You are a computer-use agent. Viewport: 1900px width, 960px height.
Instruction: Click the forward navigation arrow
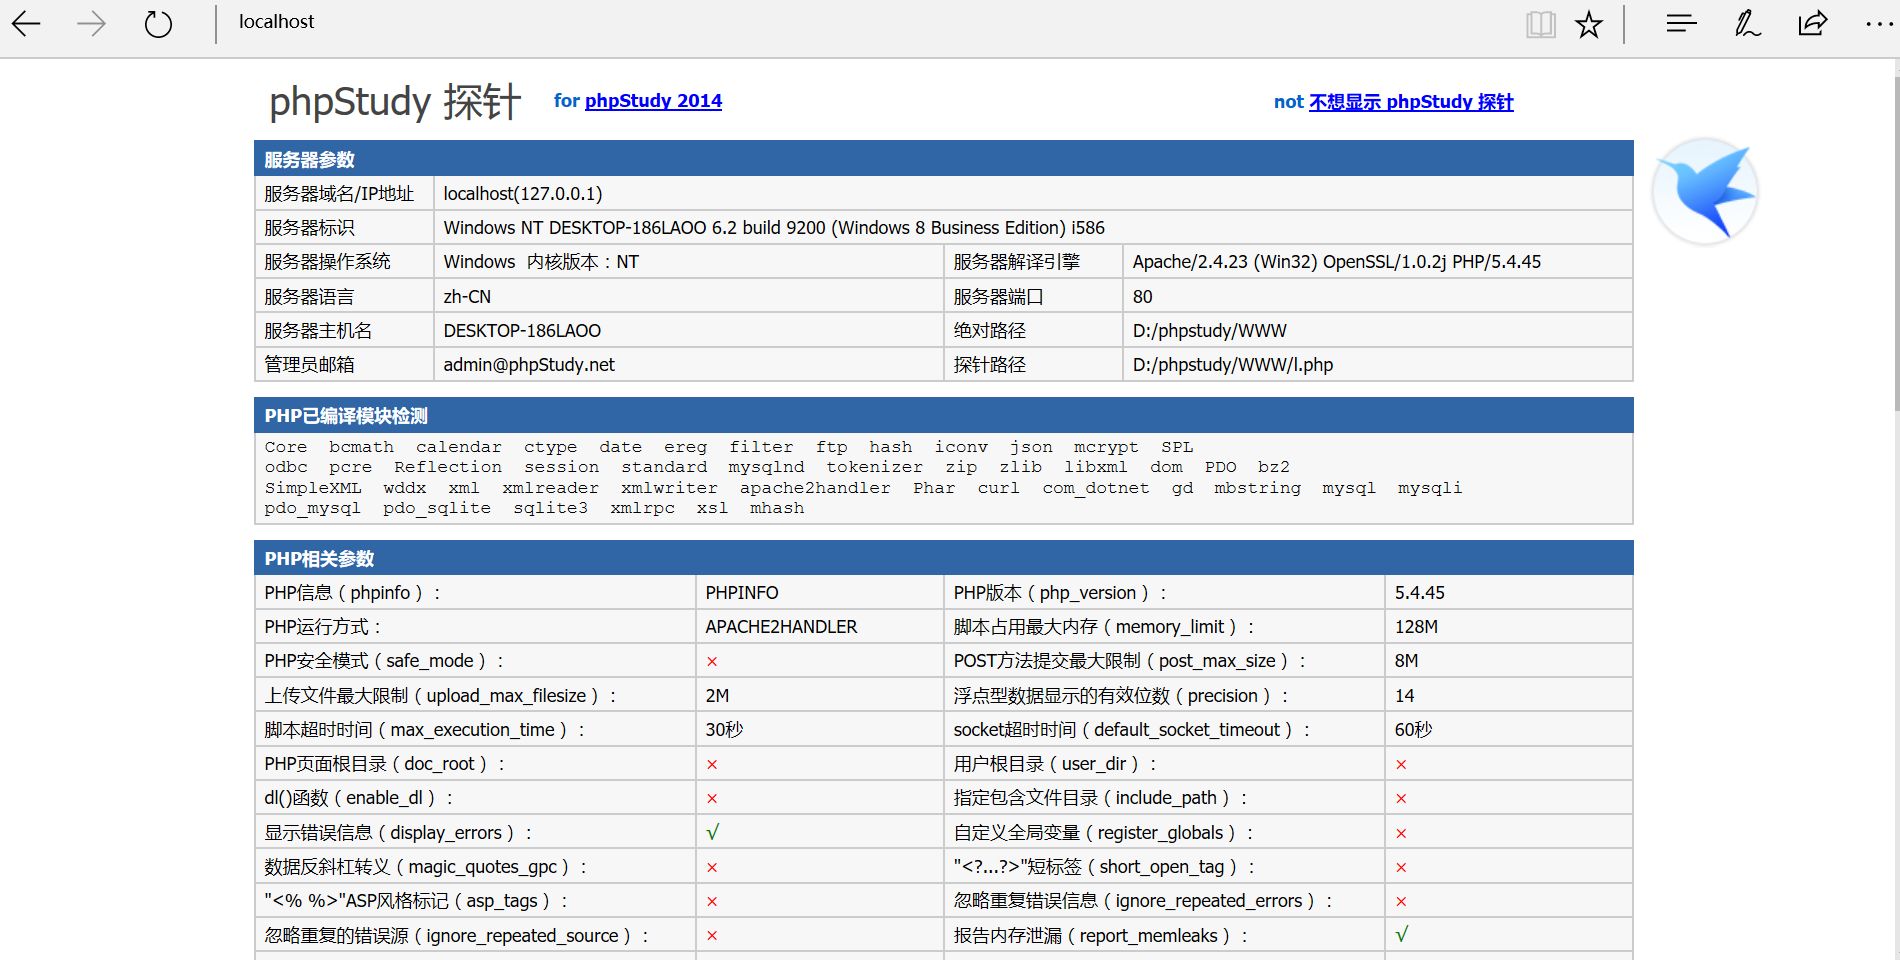(91, 23)
